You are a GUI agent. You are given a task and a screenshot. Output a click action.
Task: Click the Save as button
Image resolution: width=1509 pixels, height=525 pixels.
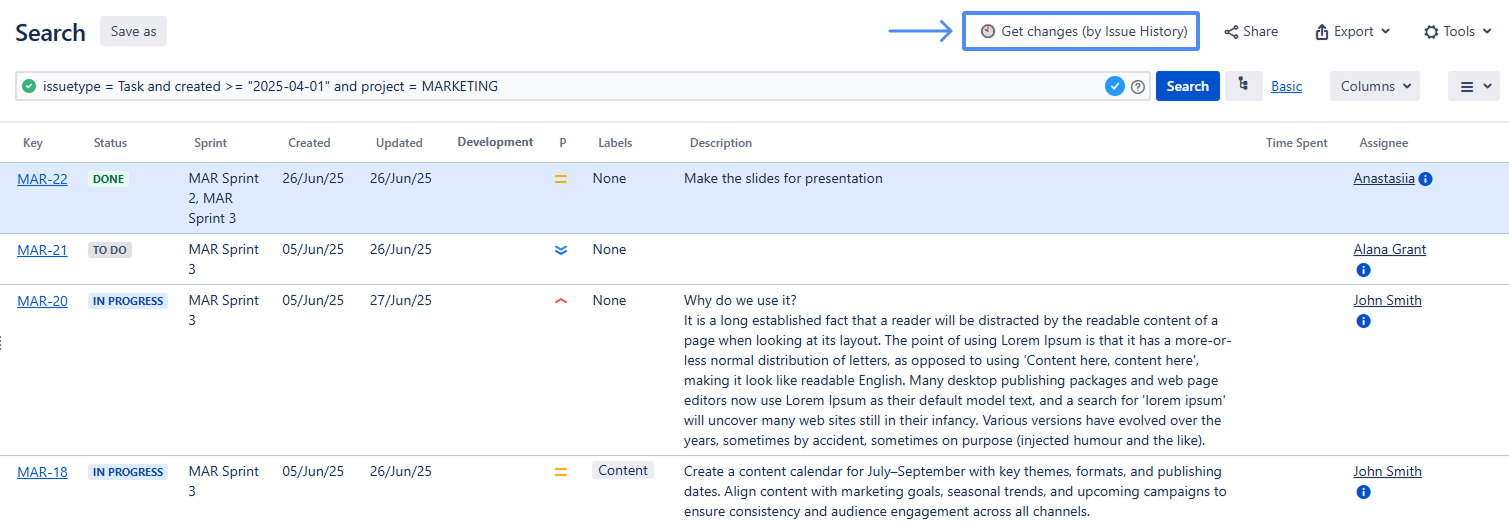(133, 32)
